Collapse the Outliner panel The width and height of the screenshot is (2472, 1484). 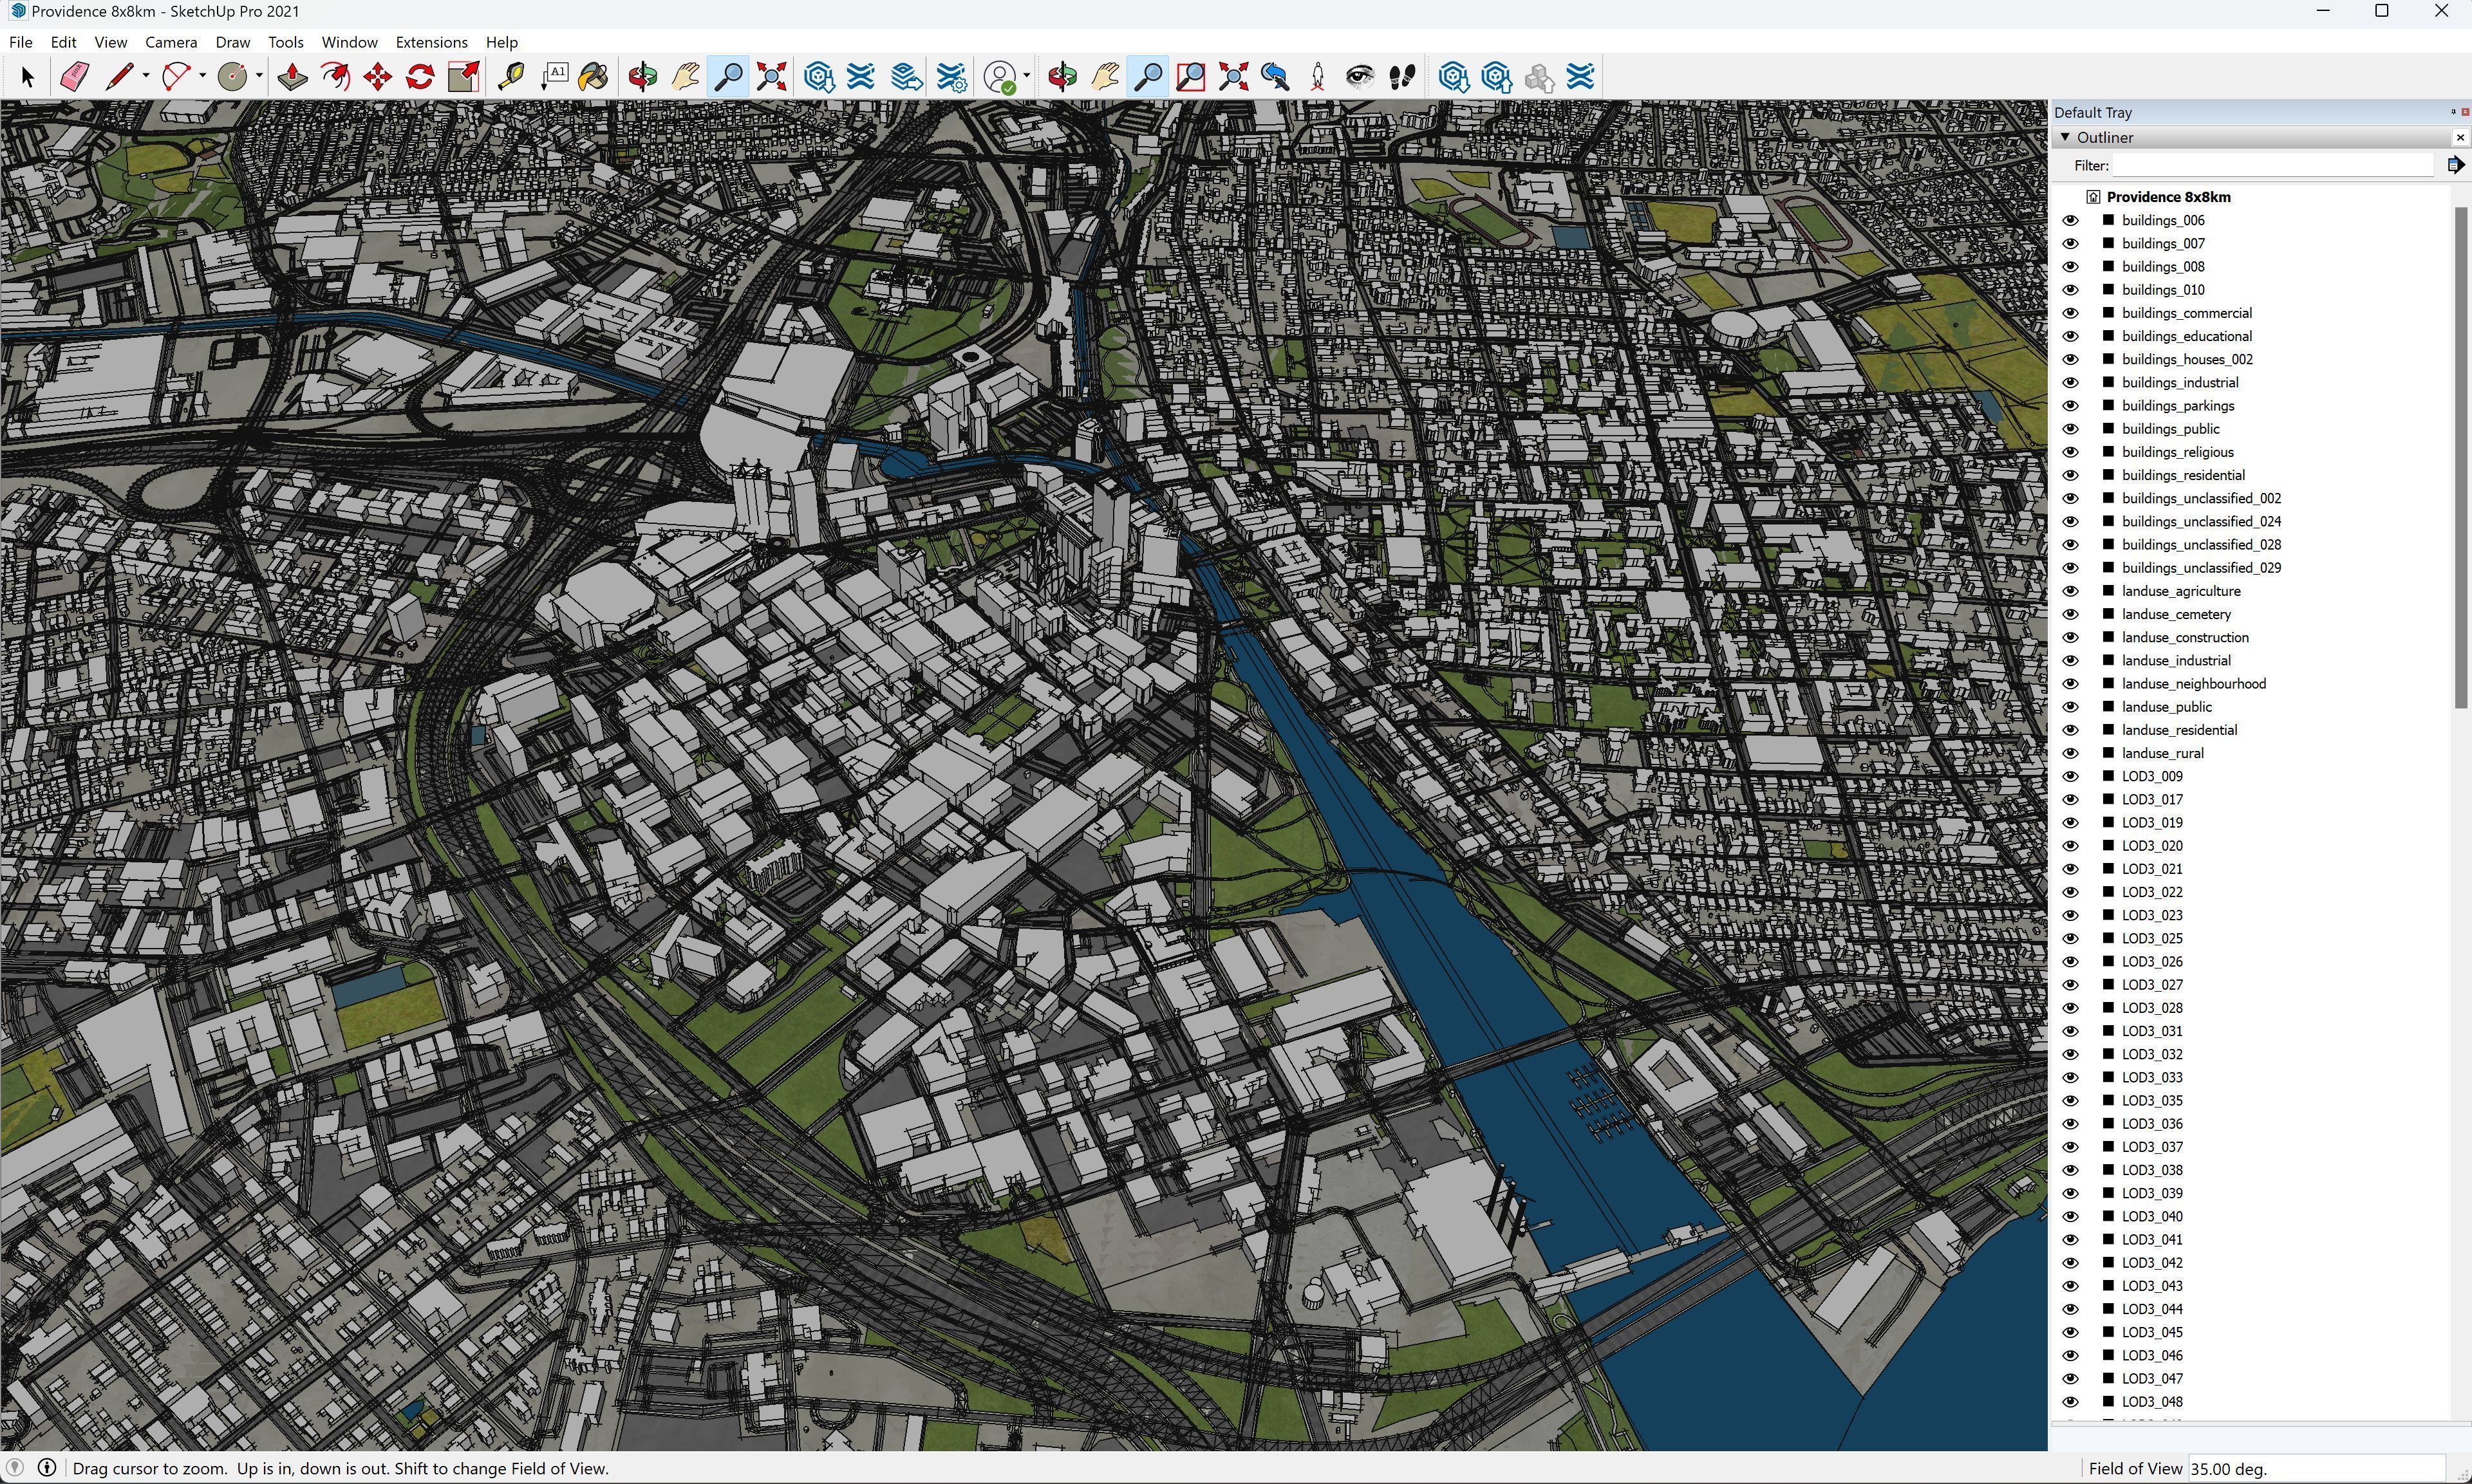click(x=2065, y=137)
